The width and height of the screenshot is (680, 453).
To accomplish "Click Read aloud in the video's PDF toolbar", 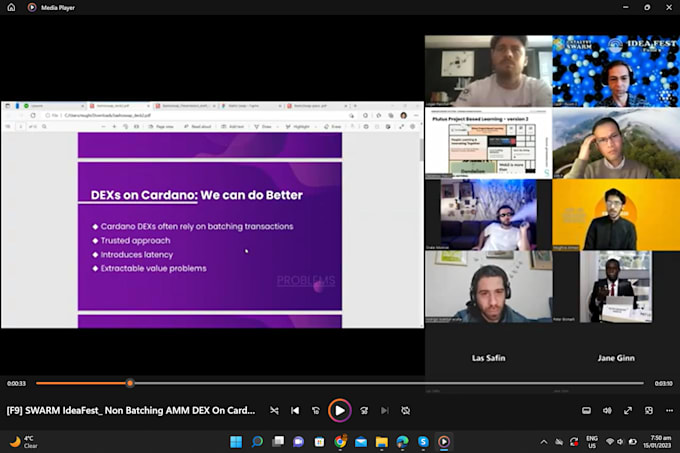I will click(x=197, y=127).
